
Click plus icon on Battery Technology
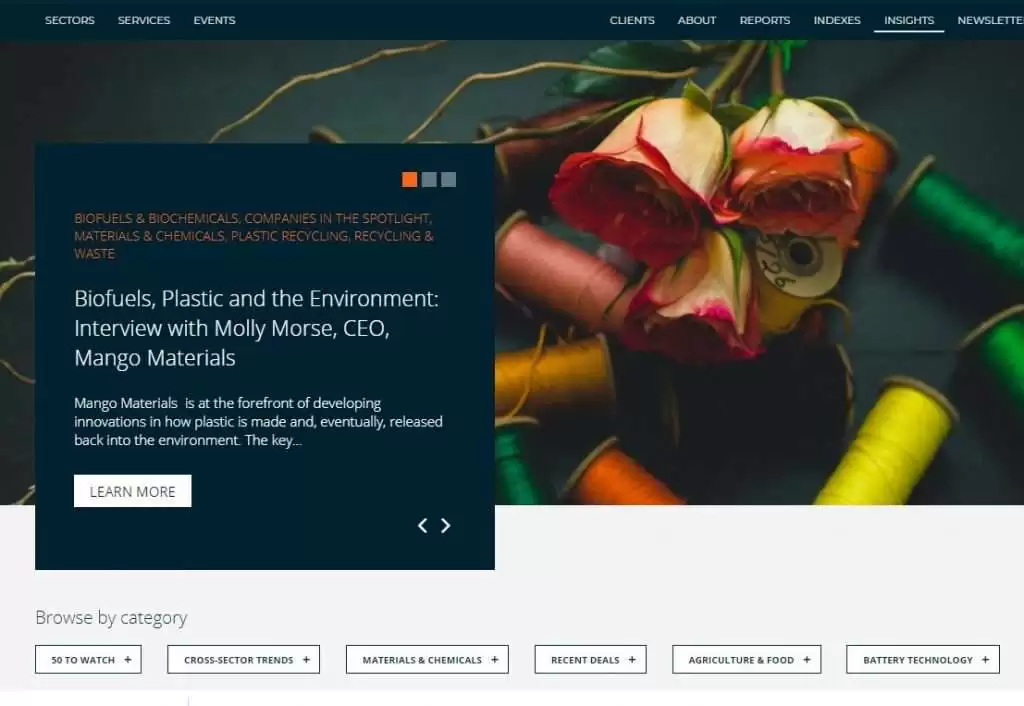tap(985, 660)
